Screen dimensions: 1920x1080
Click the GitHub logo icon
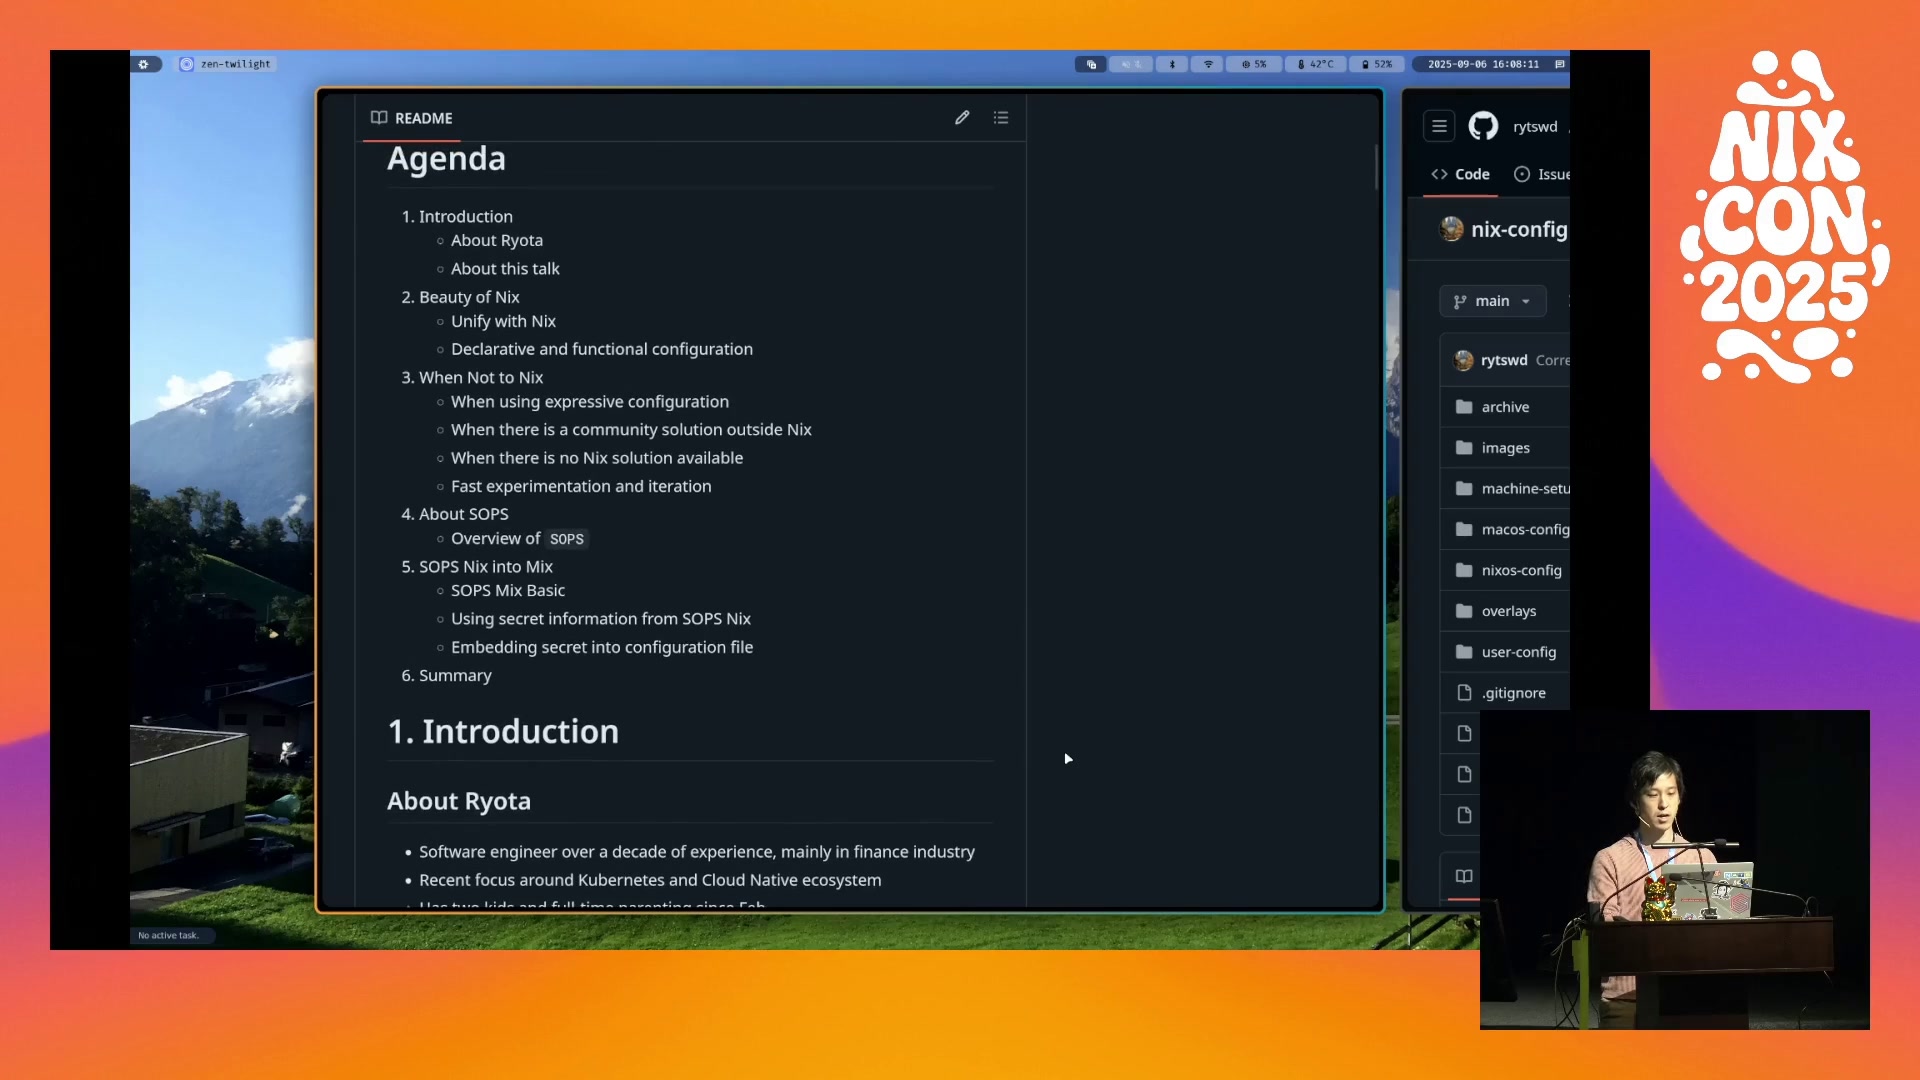[x=1483, y=126]
